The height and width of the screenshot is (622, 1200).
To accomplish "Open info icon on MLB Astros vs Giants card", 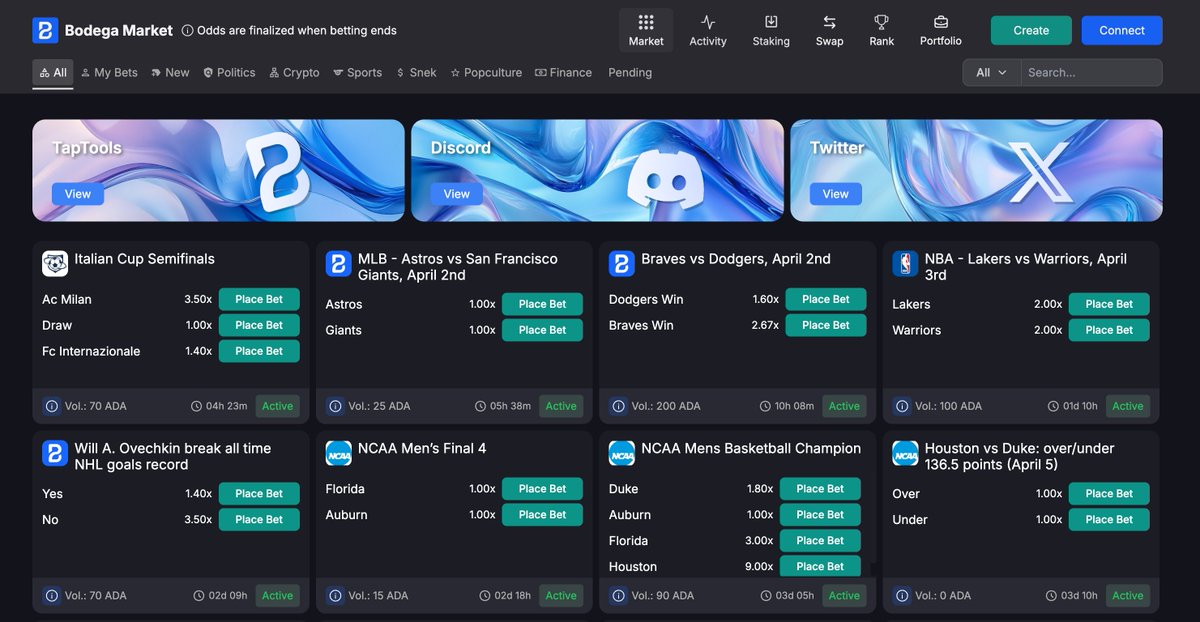I will point(335,406).
